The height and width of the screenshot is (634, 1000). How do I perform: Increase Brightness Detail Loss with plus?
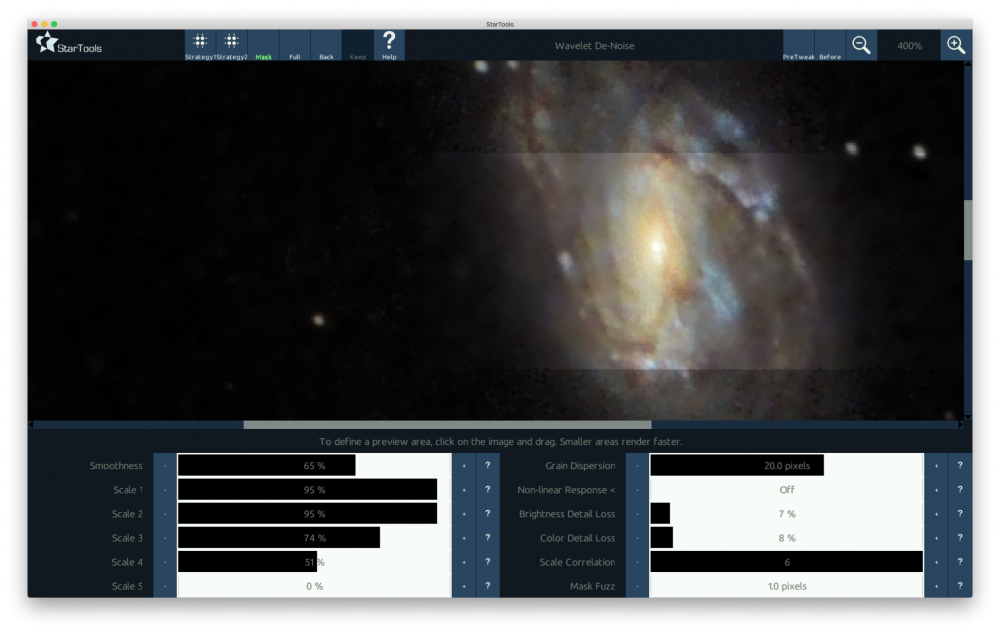936,514
